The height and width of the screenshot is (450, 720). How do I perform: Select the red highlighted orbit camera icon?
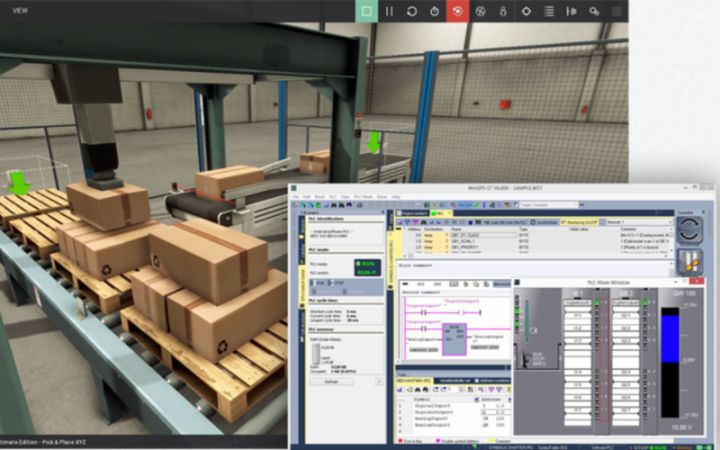pyautogui.click(x=457, y=11)
